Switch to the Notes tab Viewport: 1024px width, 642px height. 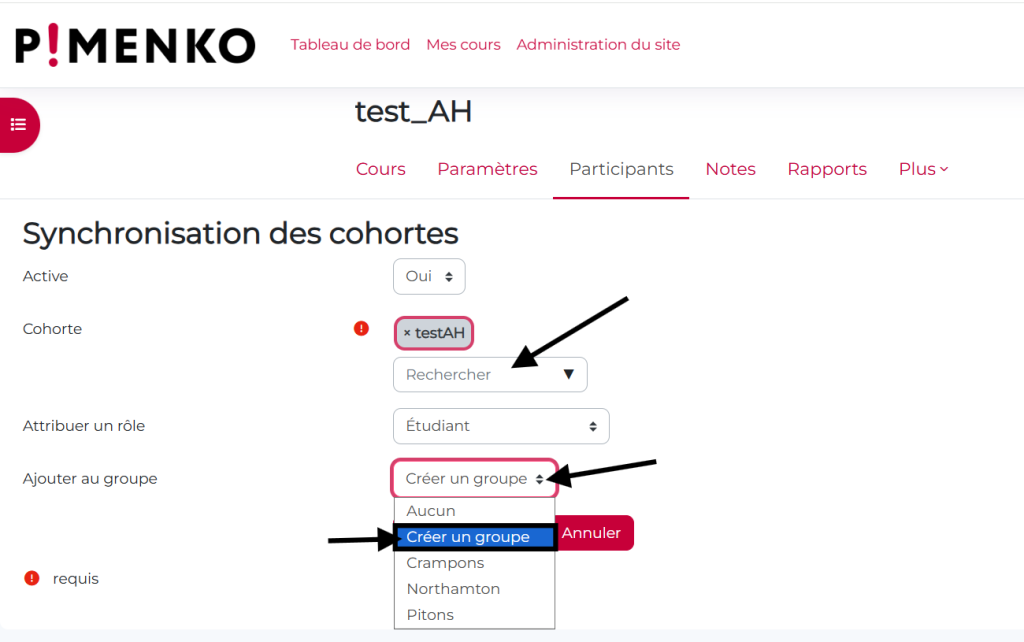pyautogui.click(x=730, y=168)
